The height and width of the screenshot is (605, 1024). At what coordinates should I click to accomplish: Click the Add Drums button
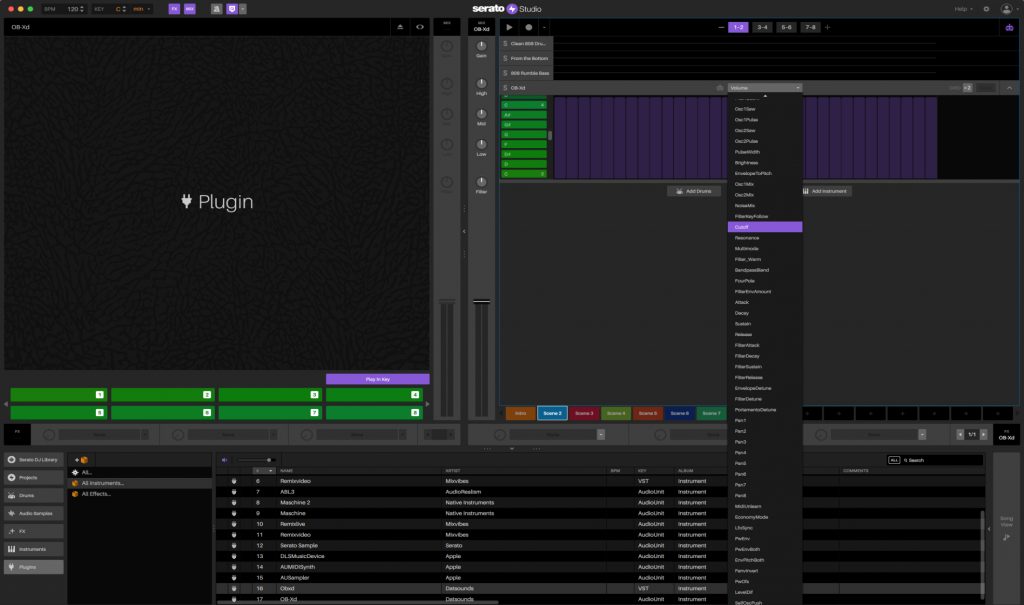pos(694,190)
